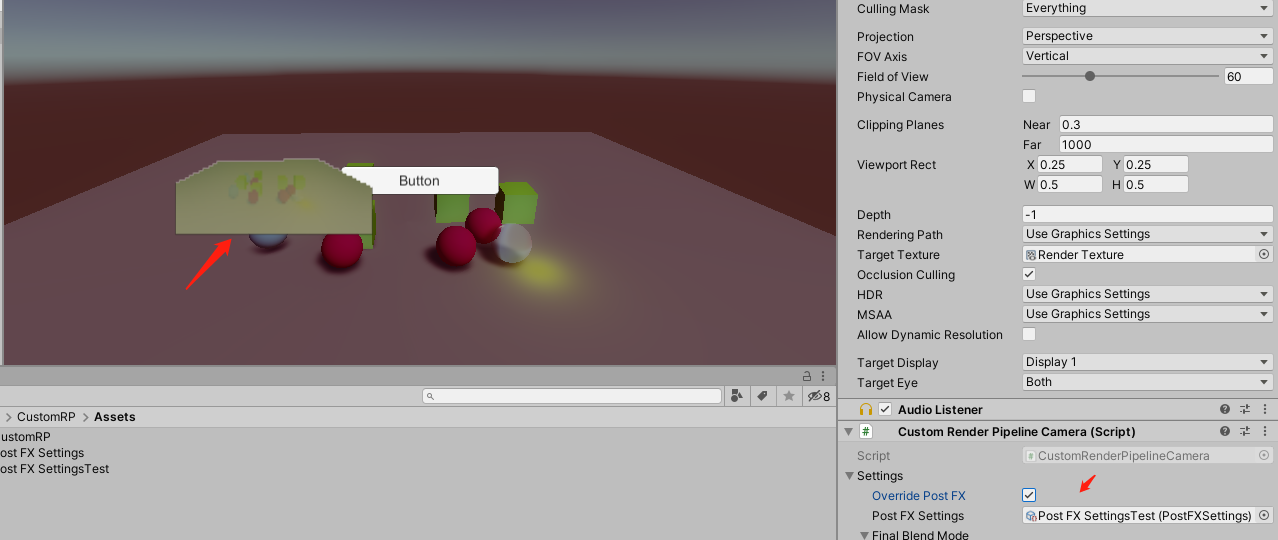Select the CustomRP breadcrumb folder
Image resolution: width=1278 pixels, height=540 pixels.
coord(46,417)
